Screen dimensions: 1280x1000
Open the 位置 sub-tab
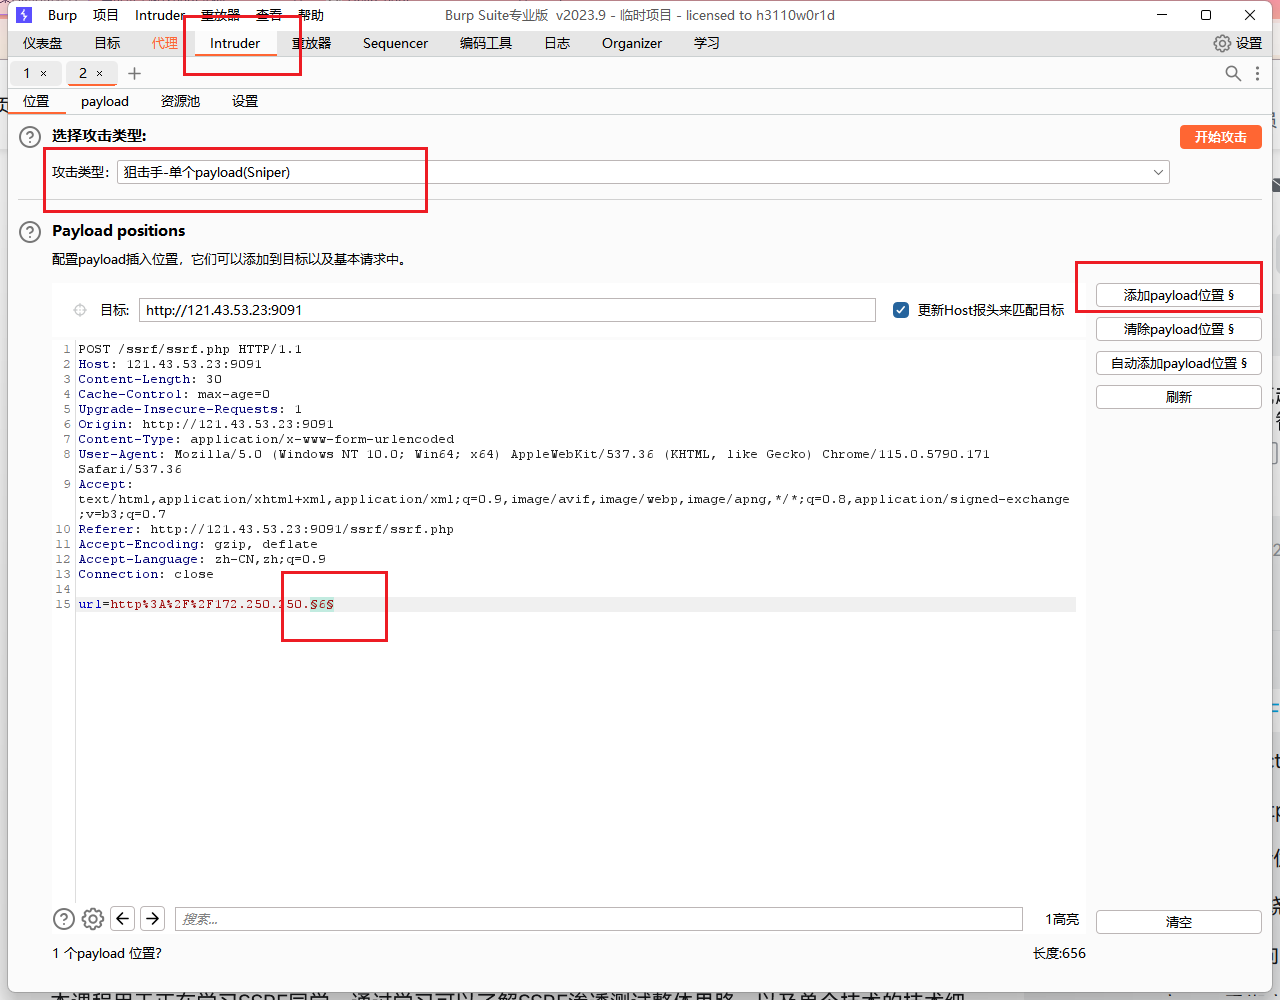[36, 101]
